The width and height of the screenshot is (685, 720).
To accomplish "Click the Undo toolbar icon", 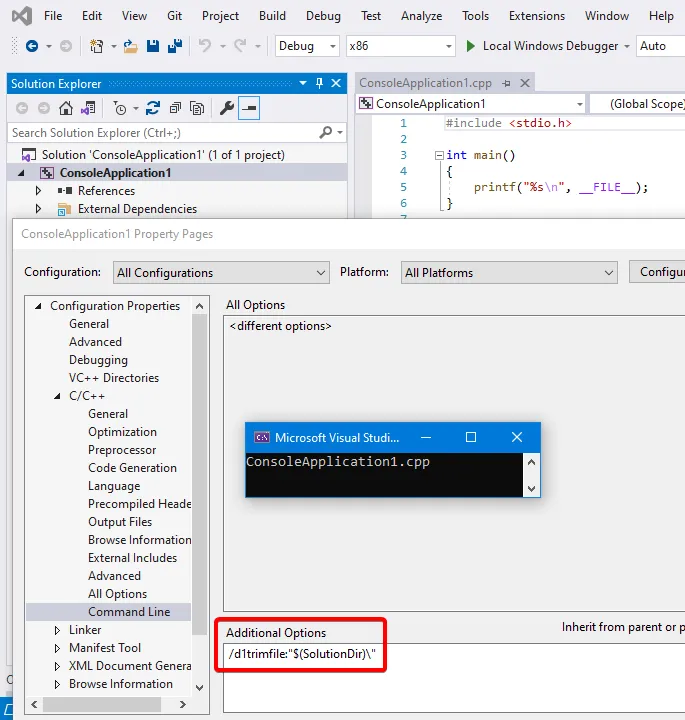I will [x=205, y=46].
